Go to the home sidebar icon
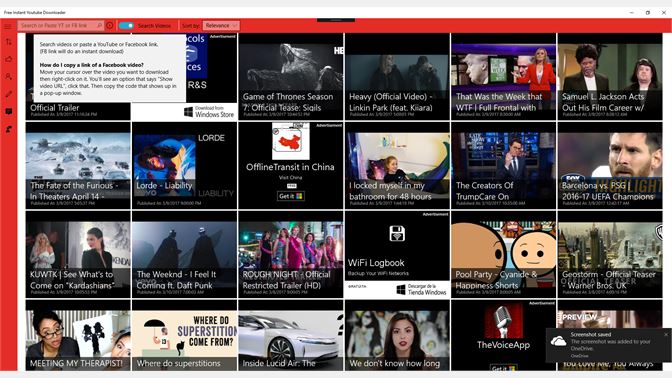 coord(8,59)
